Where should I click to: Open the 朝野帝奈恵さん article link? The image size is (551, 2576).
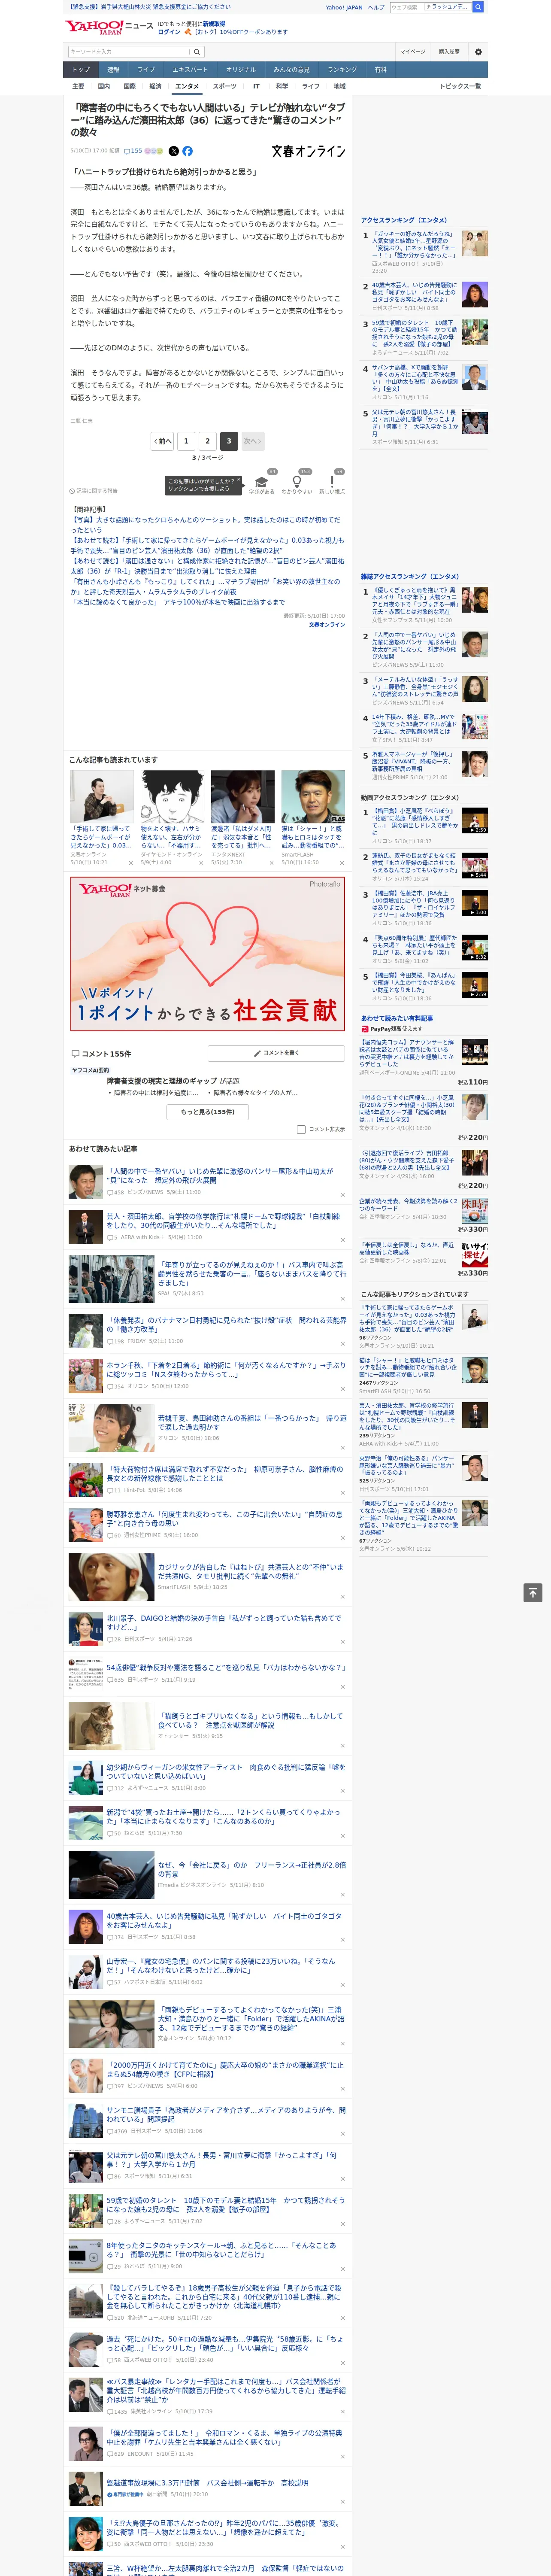click(224, 1518)
